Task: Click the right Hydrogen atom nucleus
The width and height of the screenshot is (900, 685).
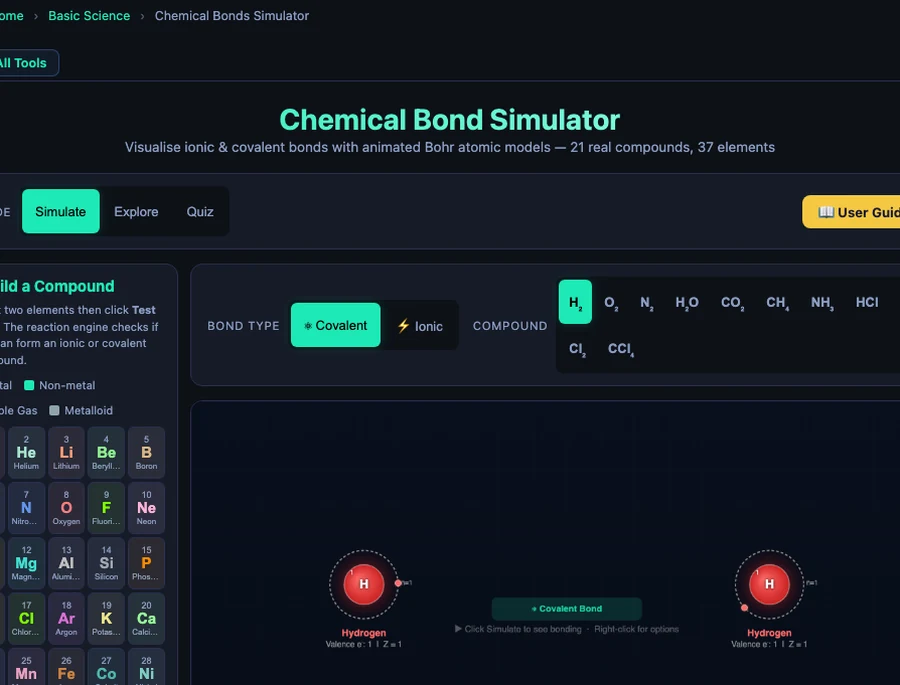Action: (769, 584)
